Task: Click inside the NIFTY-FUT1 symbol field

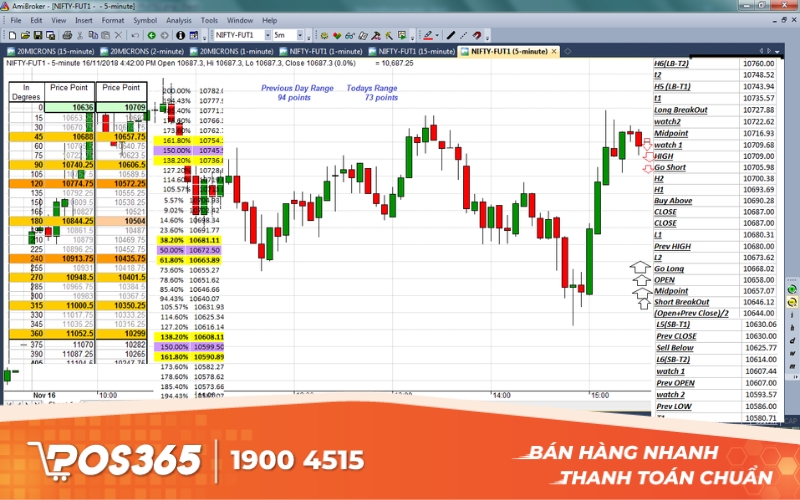Action: 239,35
